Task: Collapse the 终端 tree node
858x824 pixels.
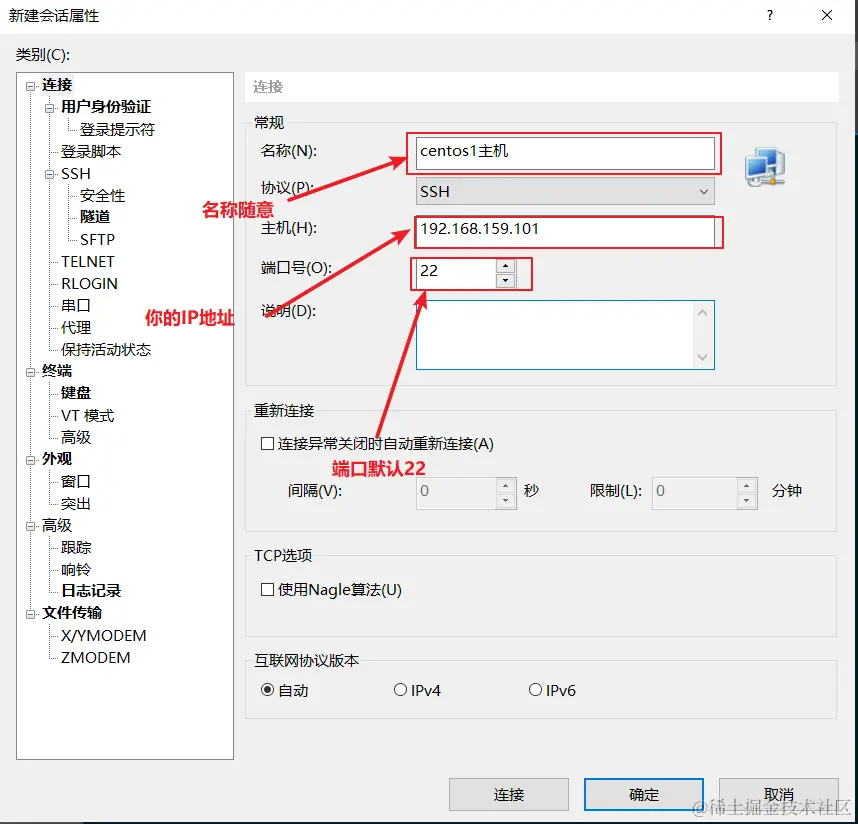Action: tap(31, 372)
